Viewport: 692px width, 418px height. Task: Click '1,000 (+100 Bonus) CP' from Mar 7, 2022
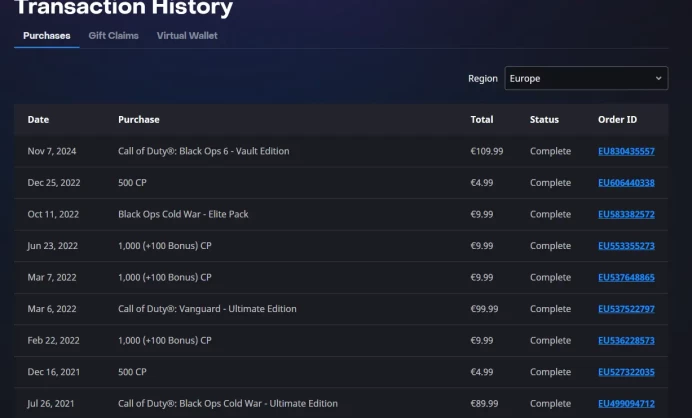165,277
